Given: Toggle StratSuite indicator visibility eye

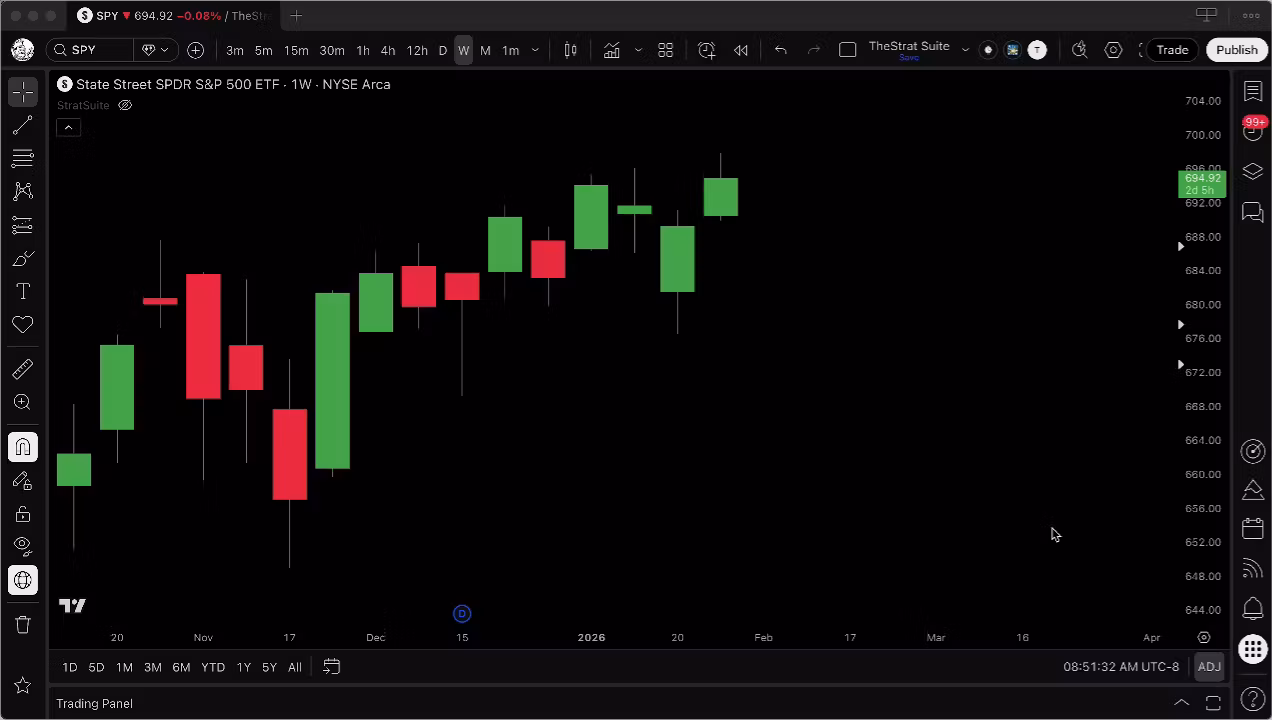Looking at the screenshot, I should click(125, 105).
